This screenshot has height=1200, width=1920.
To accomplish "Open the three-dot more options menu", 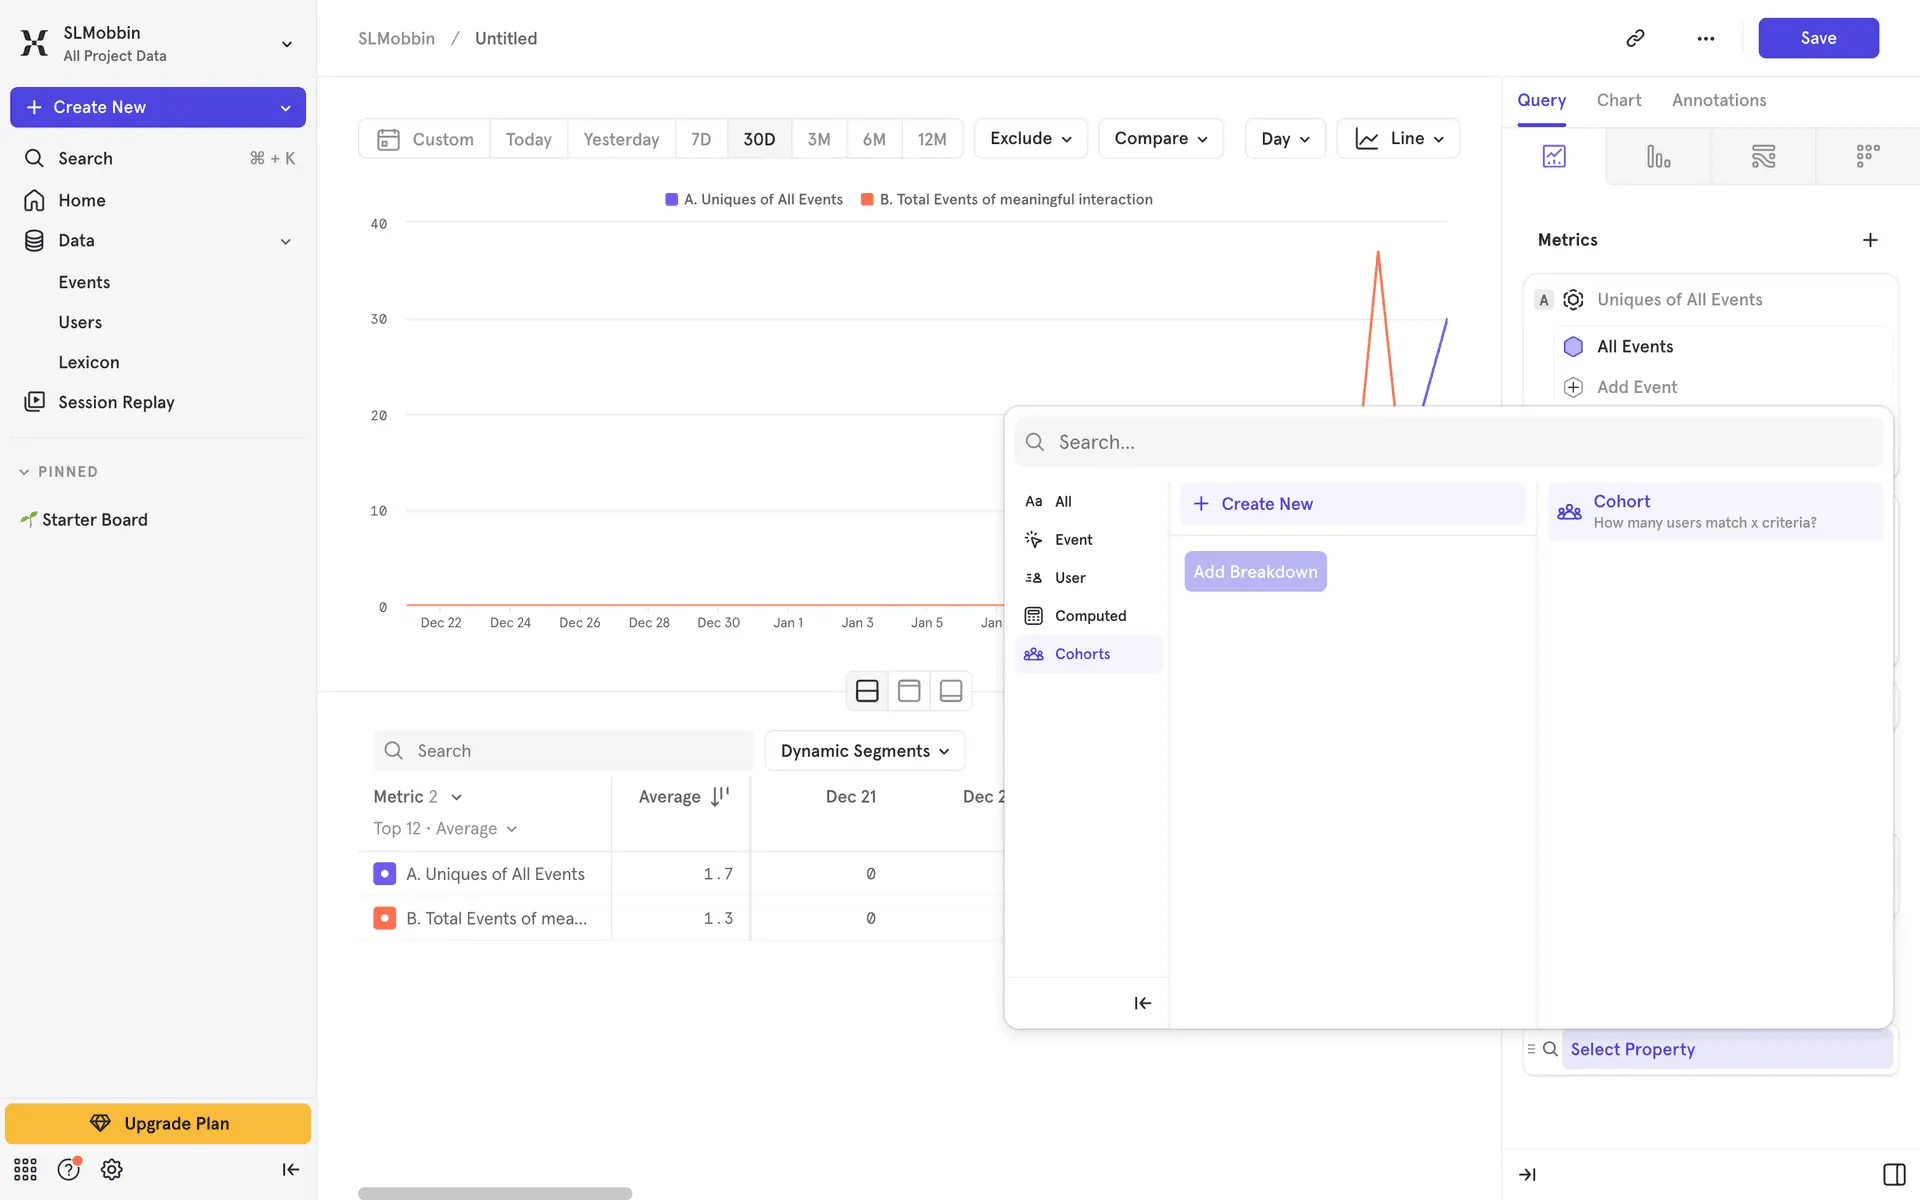I will point(1705,38).
